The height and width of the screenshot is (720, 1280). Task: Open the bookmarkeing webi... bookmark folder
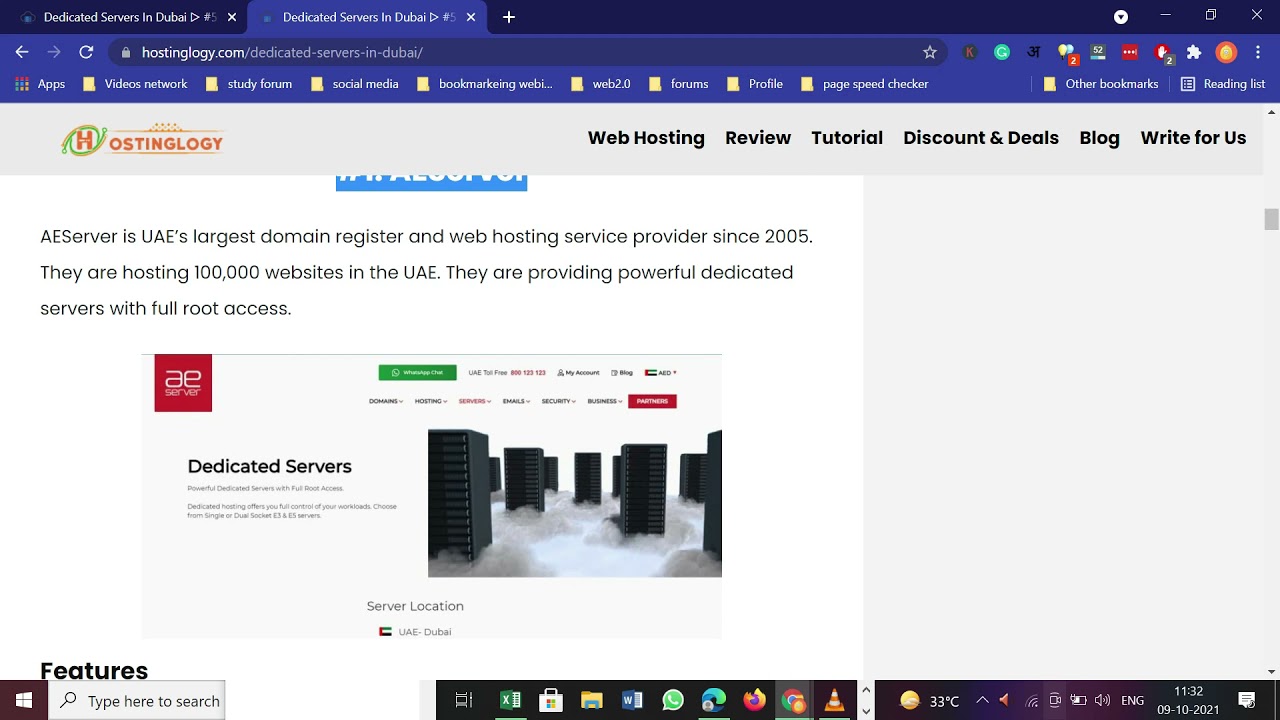[x=484, y=84]
